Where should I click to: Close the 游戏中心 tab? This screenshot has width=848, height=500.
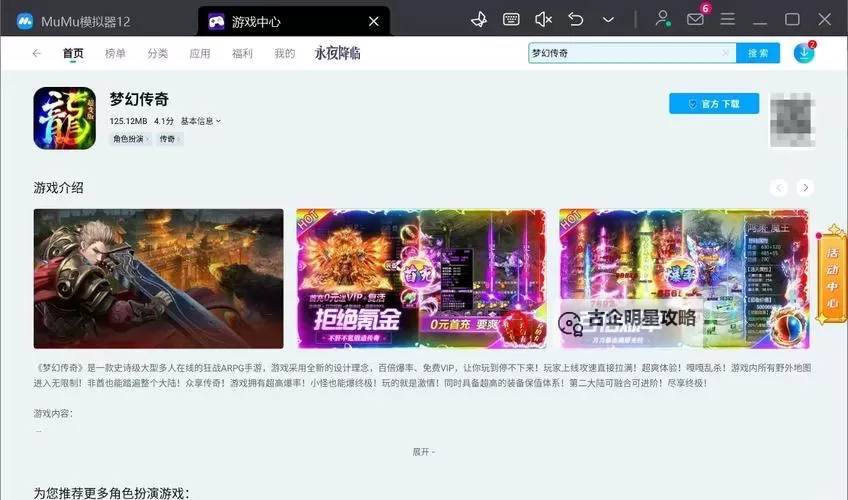coord(374,22)
